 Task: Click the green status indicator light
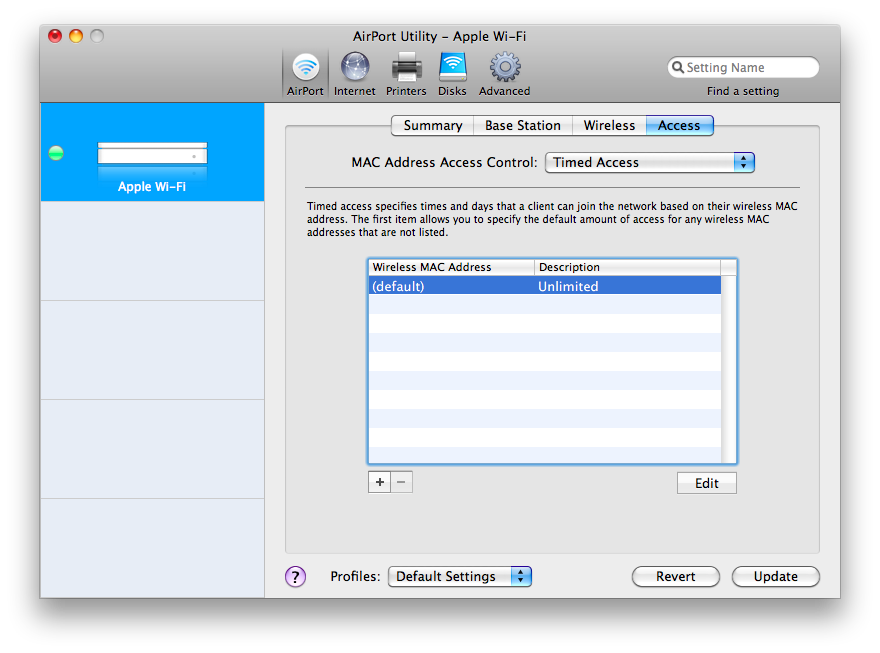(56, 153)
